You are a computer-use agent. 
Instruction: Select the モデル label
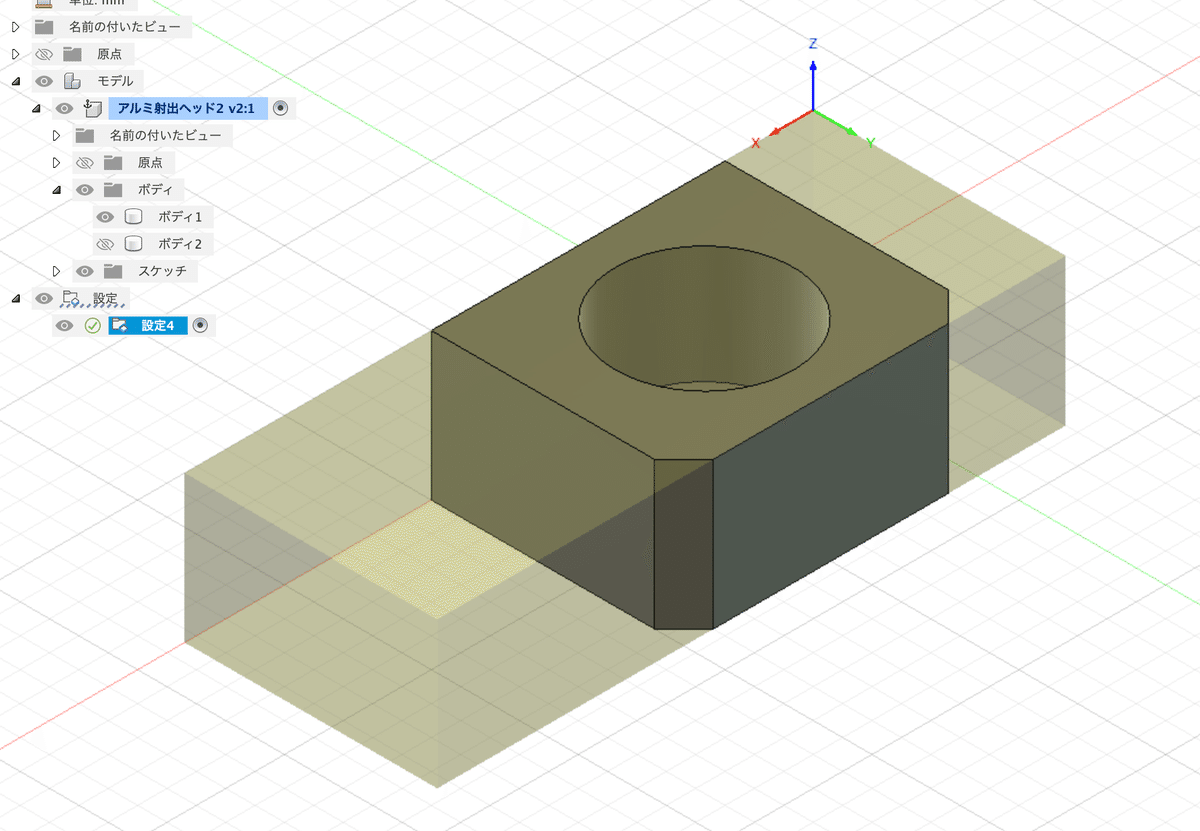117,81
